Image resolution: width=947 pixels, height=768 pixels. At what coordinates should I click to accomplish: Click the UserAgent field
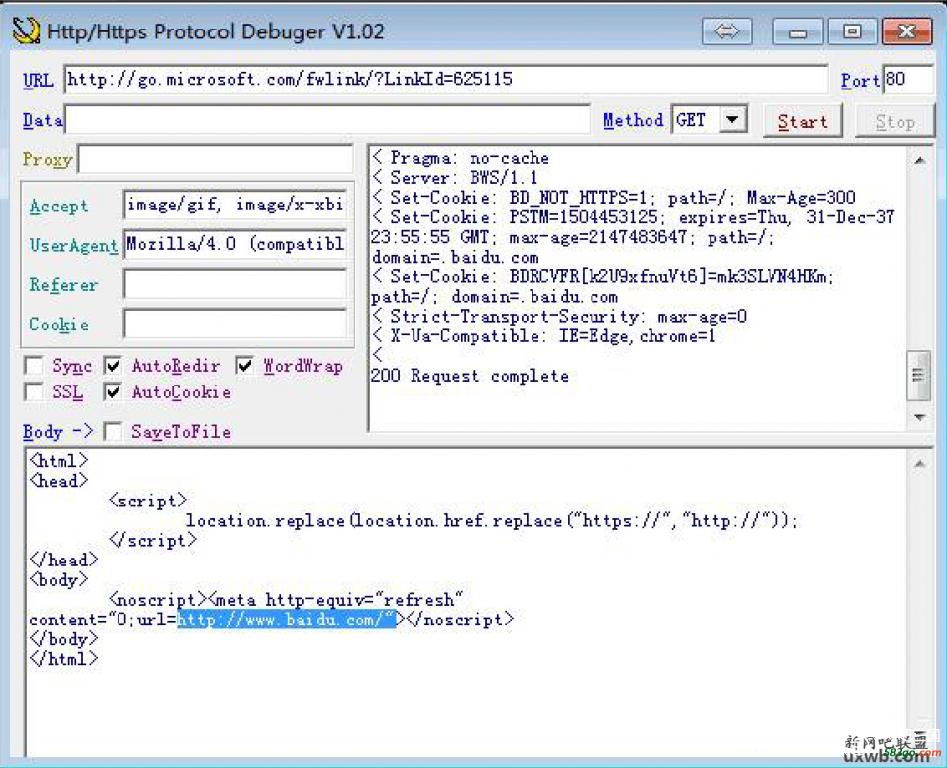pos(235,244)
